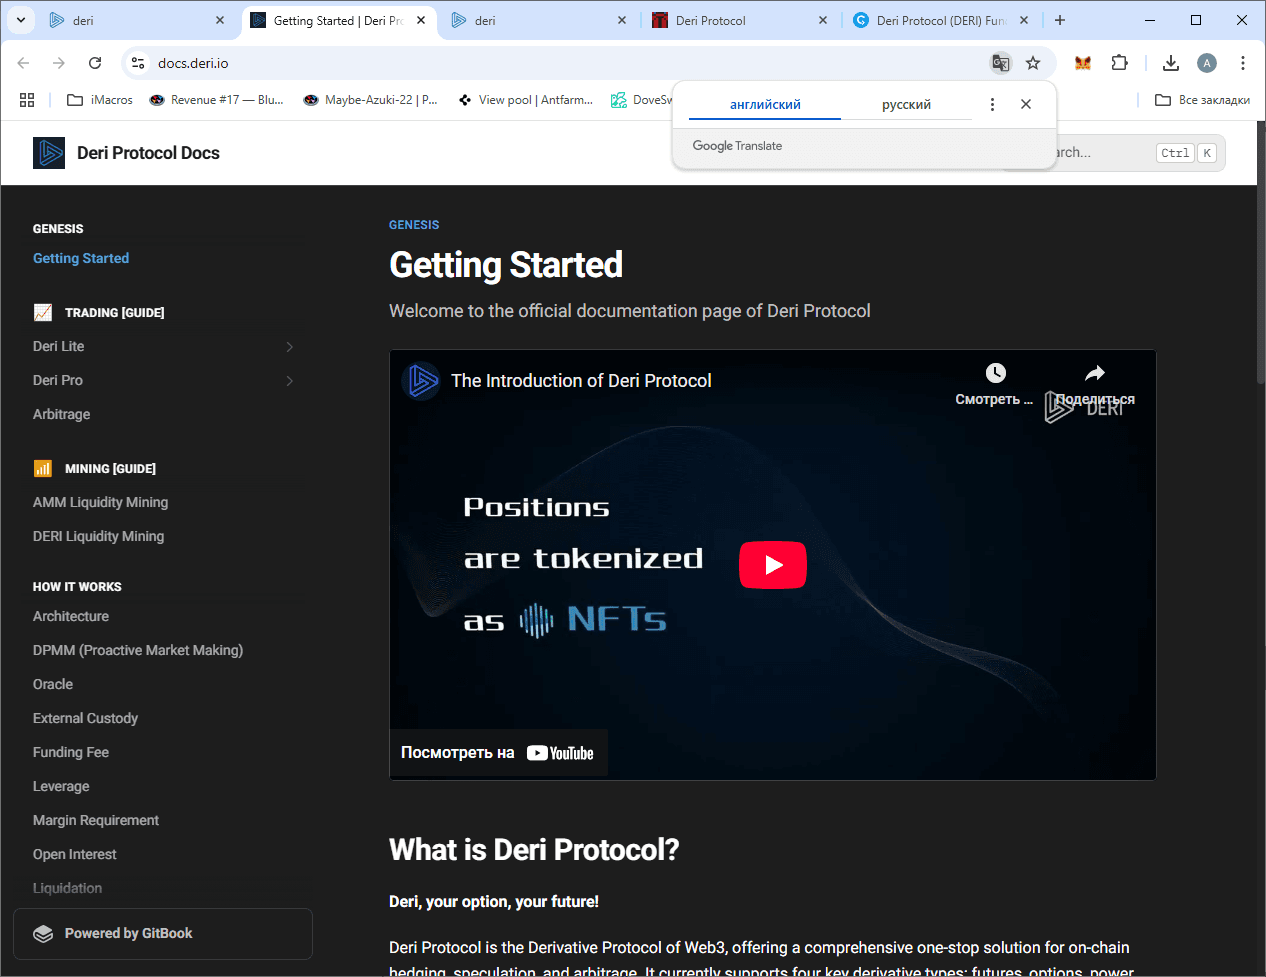Go back to previous page
The width and height of the screenshot is (1266, 977).
point(23,63)
